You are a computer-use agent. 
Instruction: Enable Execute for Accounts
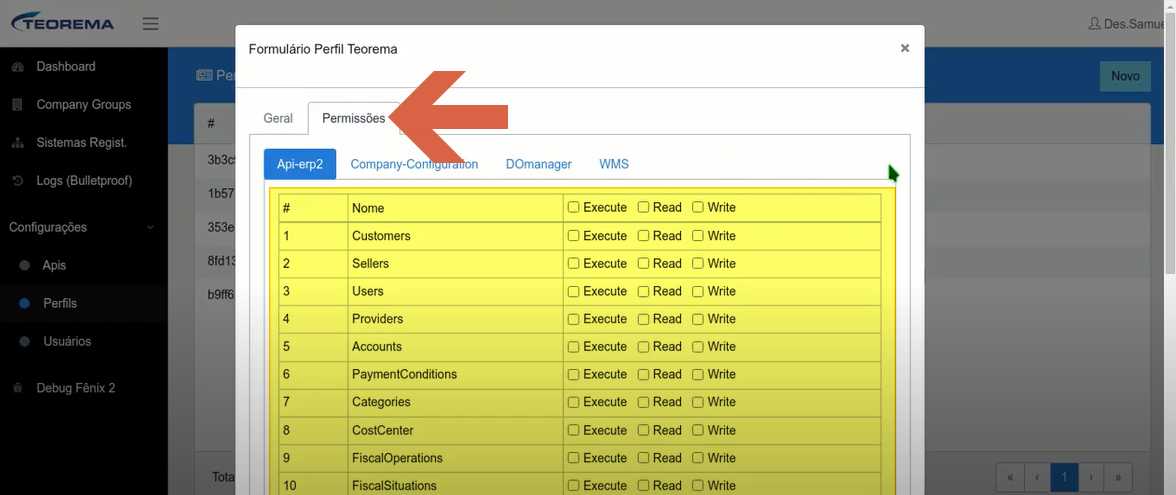[x=574, y=346]
